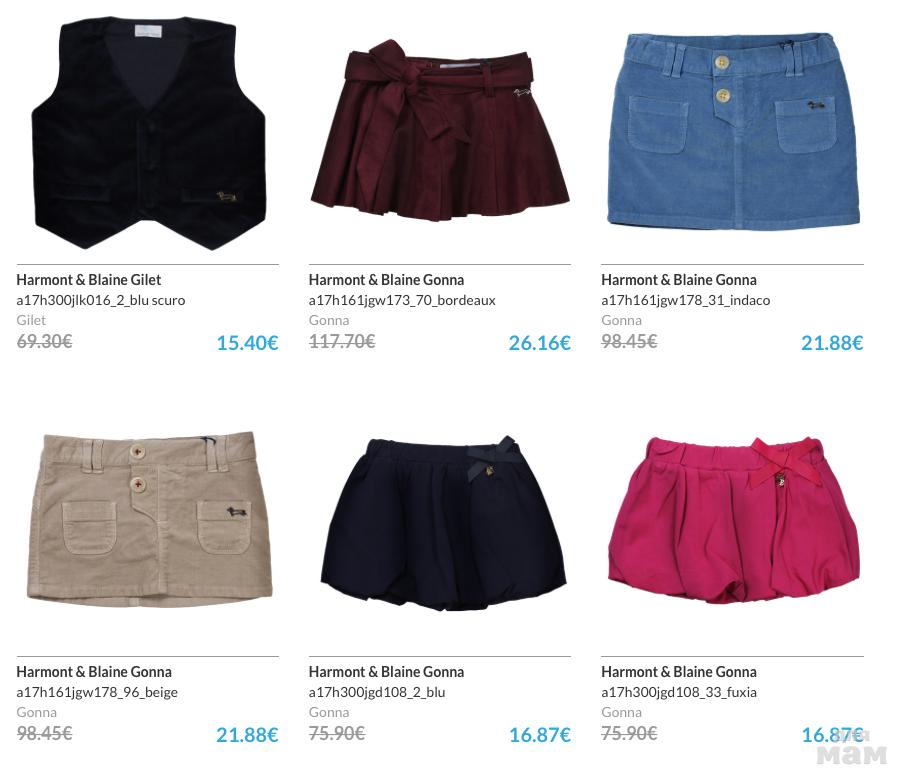The image size is (902, 779).
Task: Click product code a17h300jgd108_2_blu
Action: pos(377,692)
